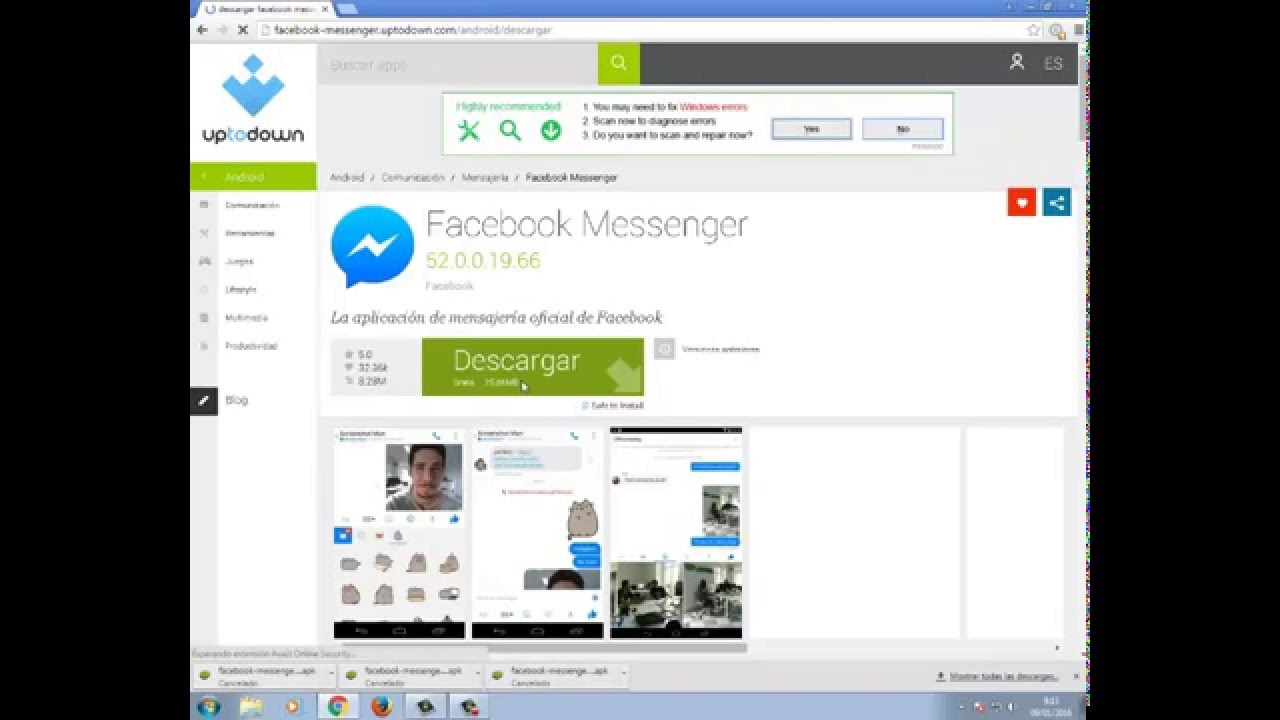
Task: Click browser back arrow
Action: 202,30
